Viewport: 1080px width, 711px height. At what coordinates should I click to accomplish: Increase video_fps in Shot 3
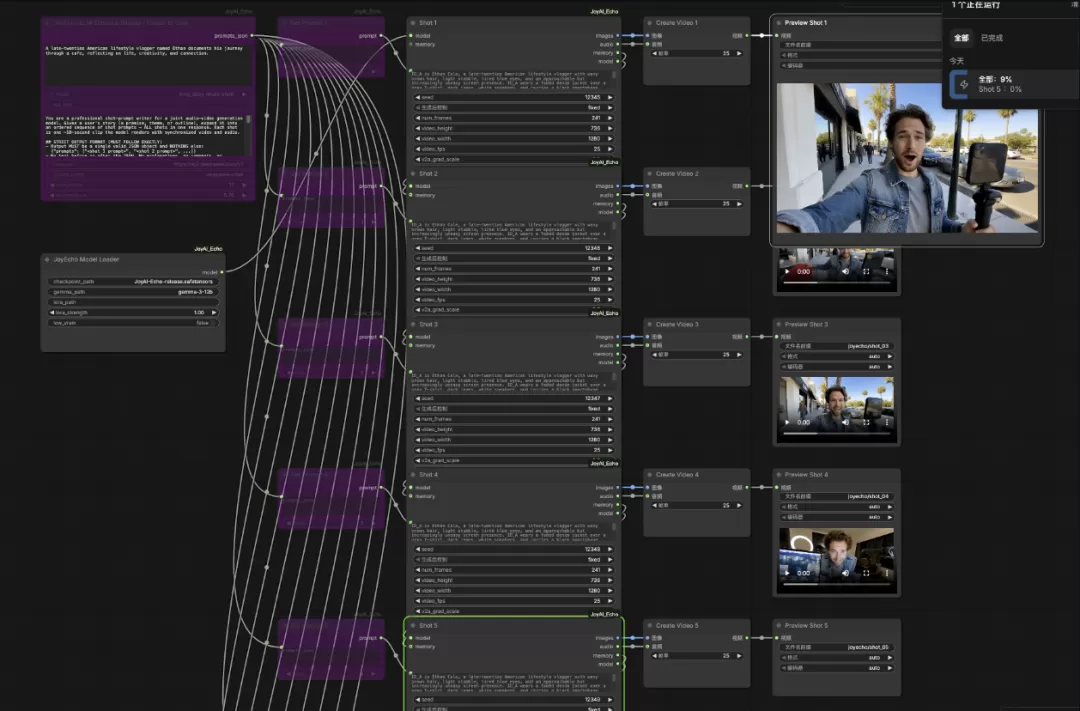coord(610,450)
